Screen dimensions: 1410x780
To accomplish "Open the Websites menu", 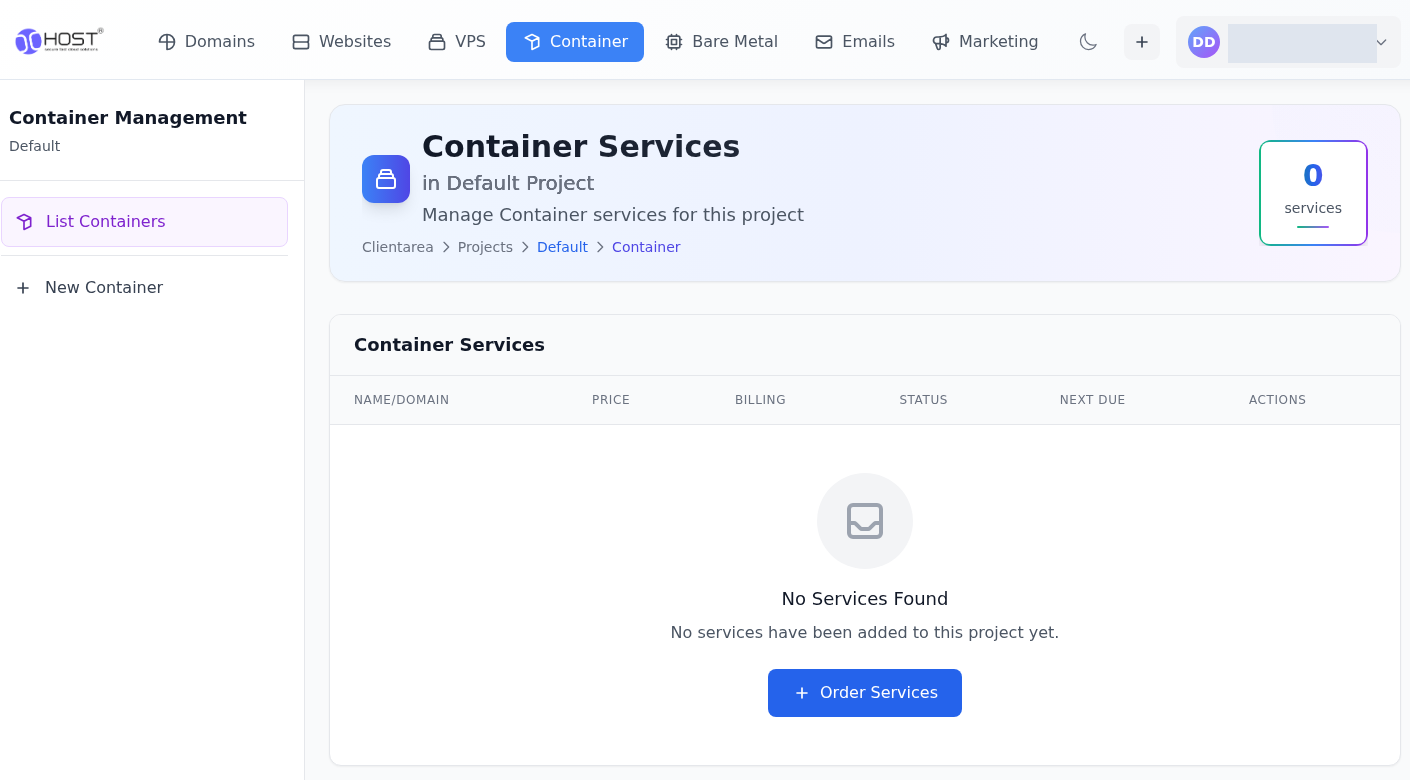I will tap(341, 42).
